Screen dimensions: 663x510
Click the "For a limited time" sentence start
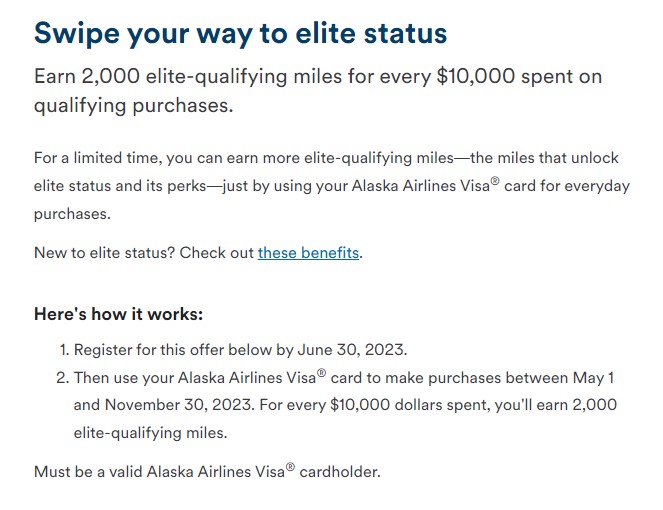98,158
